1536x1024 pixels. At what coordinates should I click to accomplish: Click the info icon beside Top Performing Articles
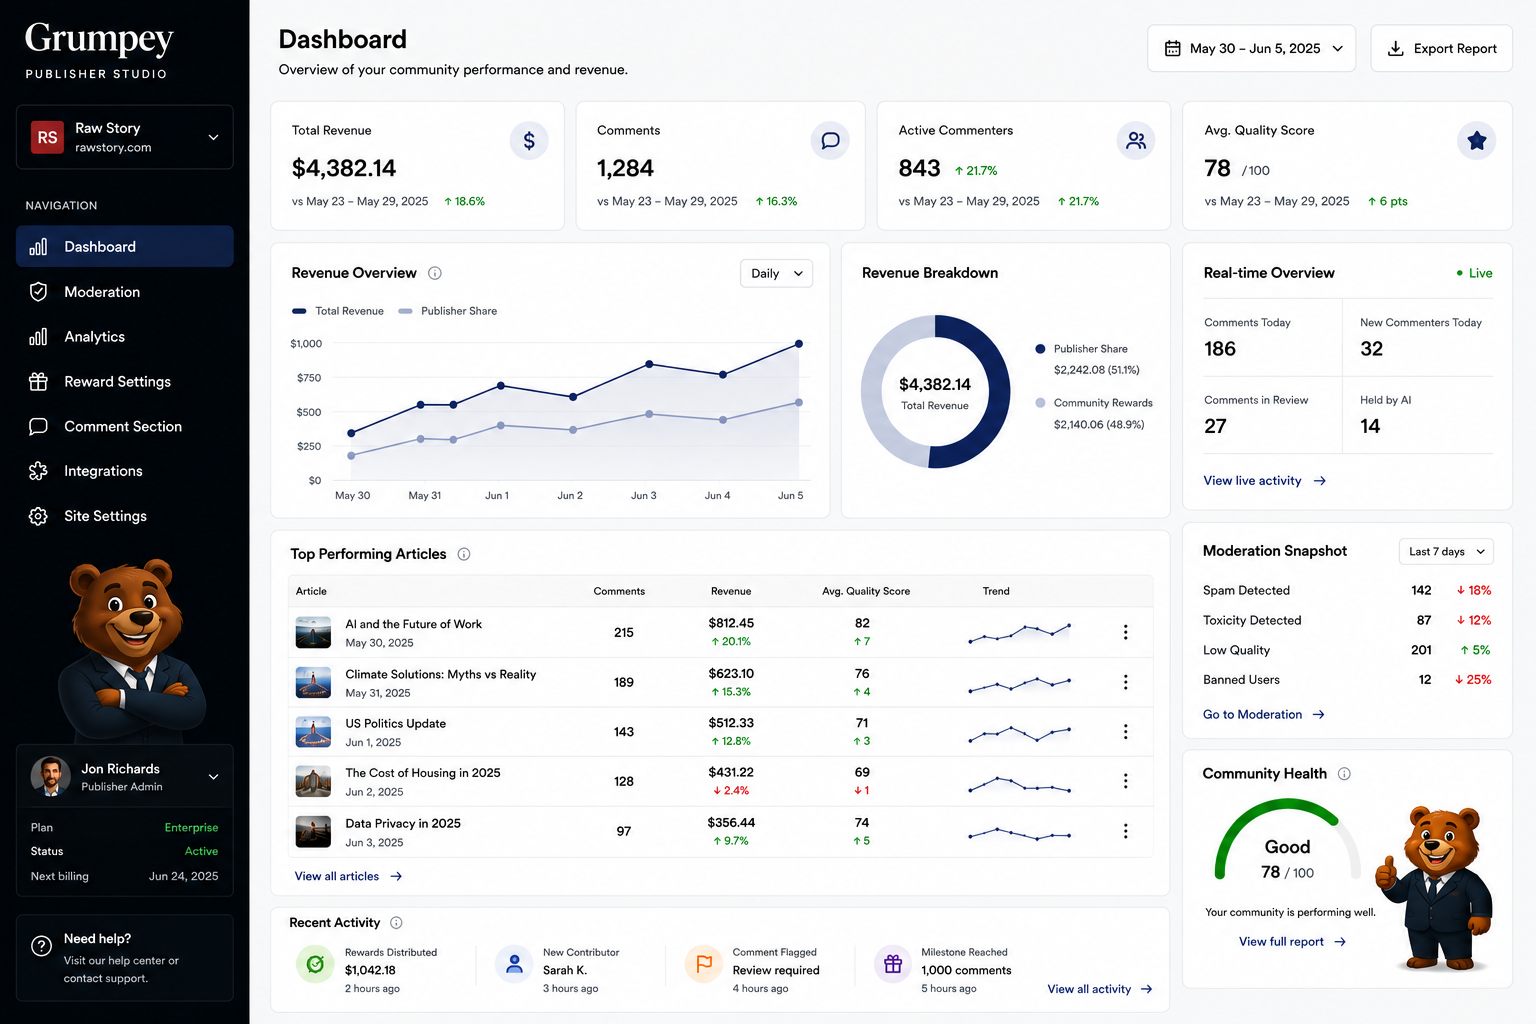[464, 554]
